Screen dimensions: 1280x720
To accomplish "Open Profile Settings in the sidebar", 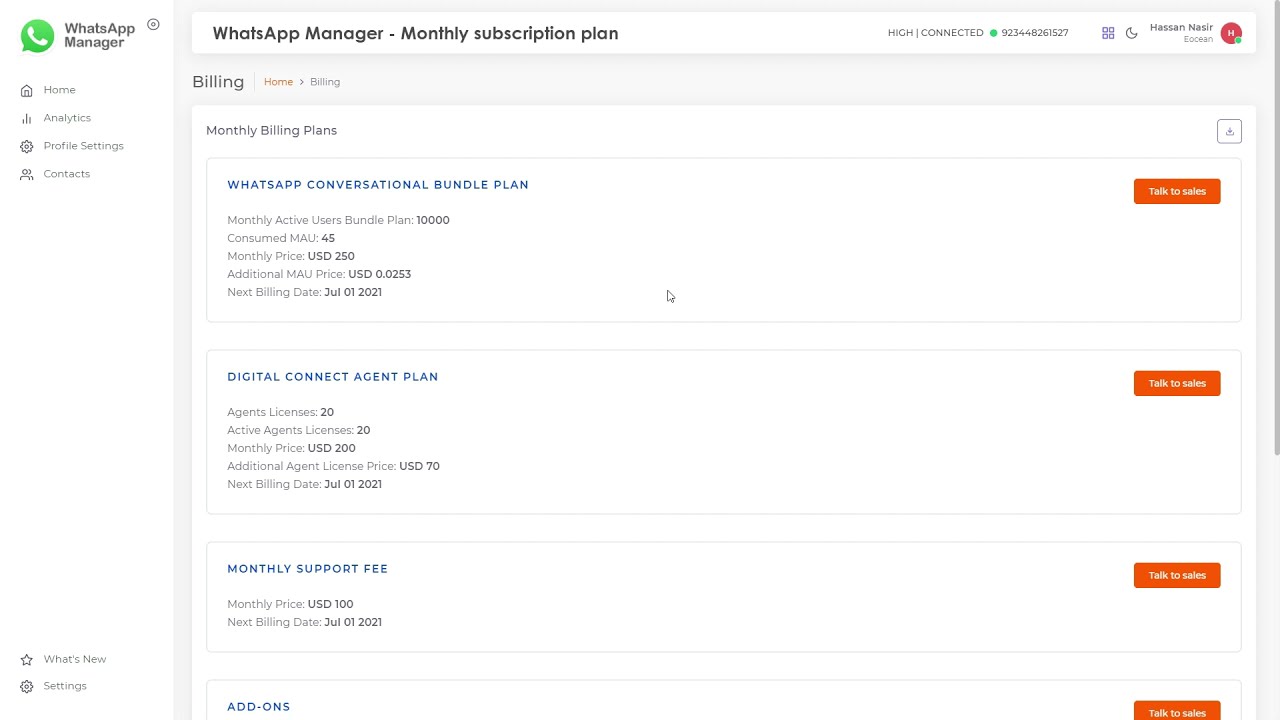I will click(x=83, y=146).
